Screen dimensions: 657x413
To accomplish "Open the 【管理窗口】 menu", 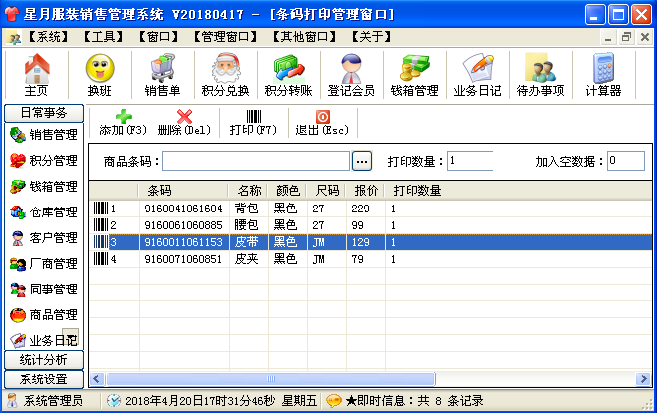I will coord(225,37).
